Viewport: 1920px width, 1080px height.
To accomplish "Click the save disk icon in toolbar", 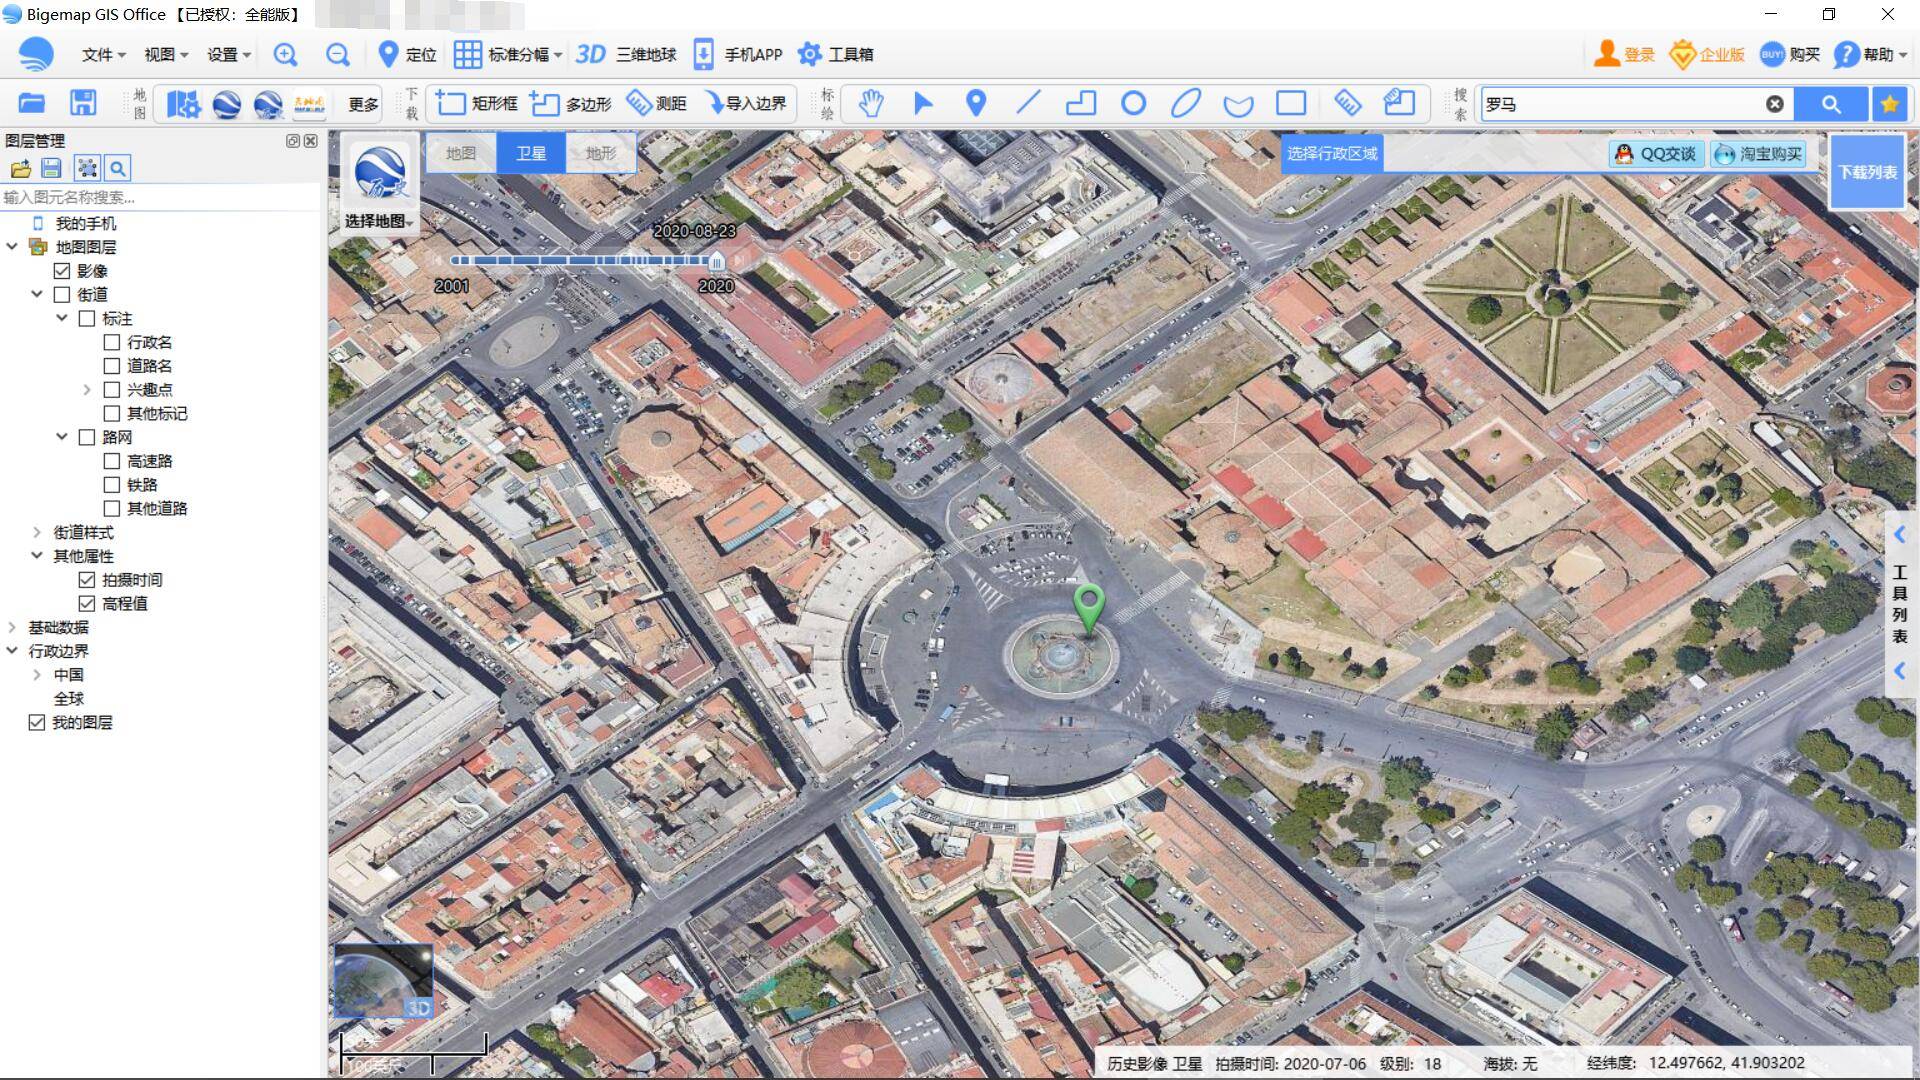I will [x=83, y=103].
